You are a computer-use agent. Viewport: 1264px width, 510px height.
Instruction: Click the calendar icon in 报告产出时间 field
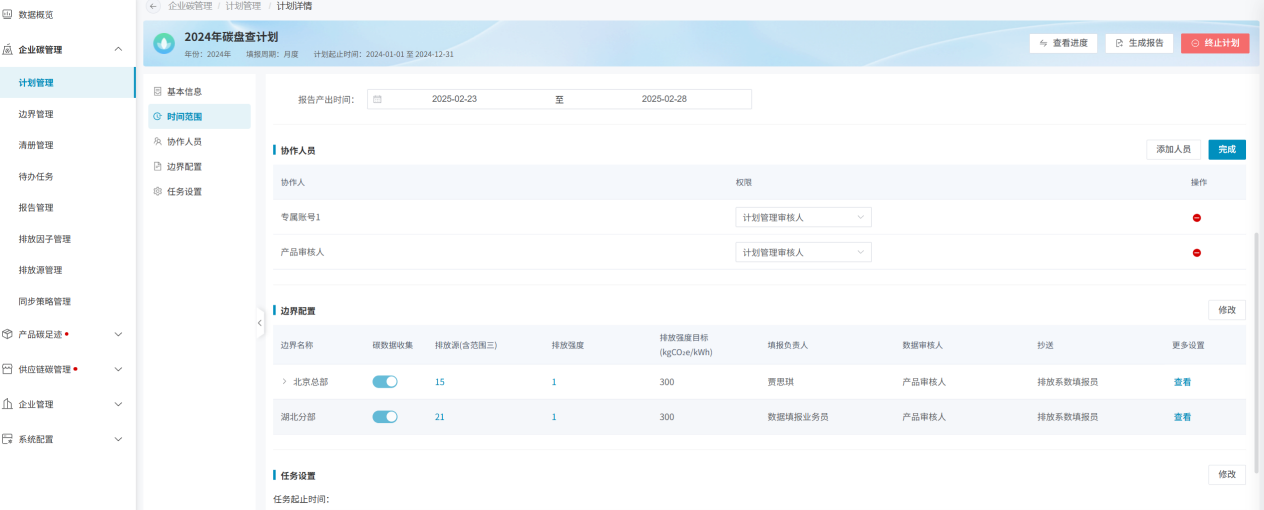378,99
